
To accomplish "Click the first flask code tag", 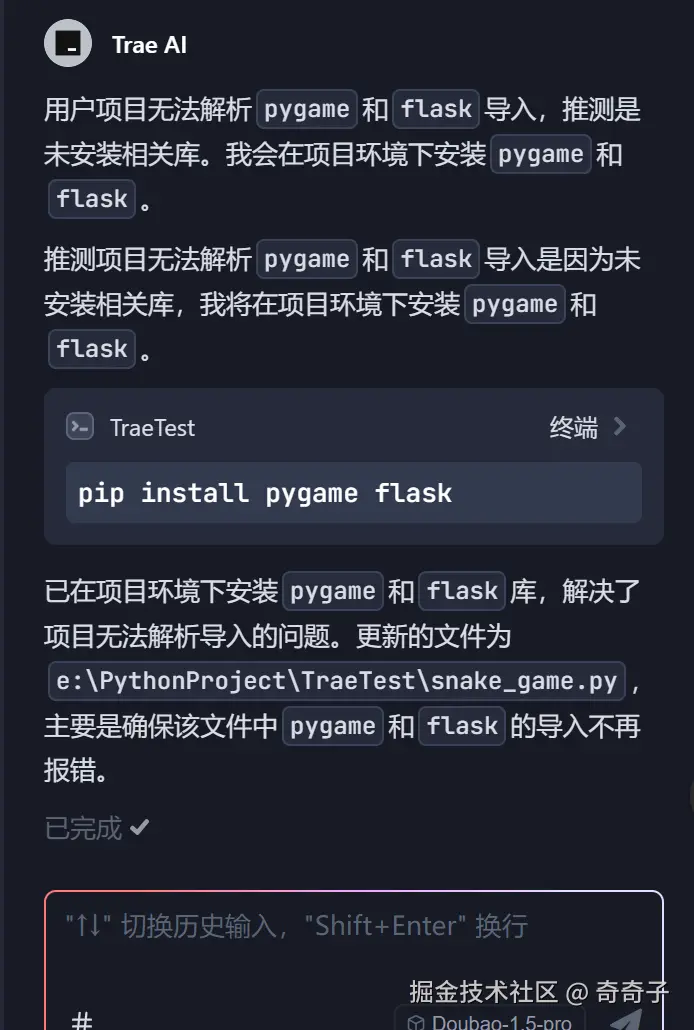I will pos(436,108).
